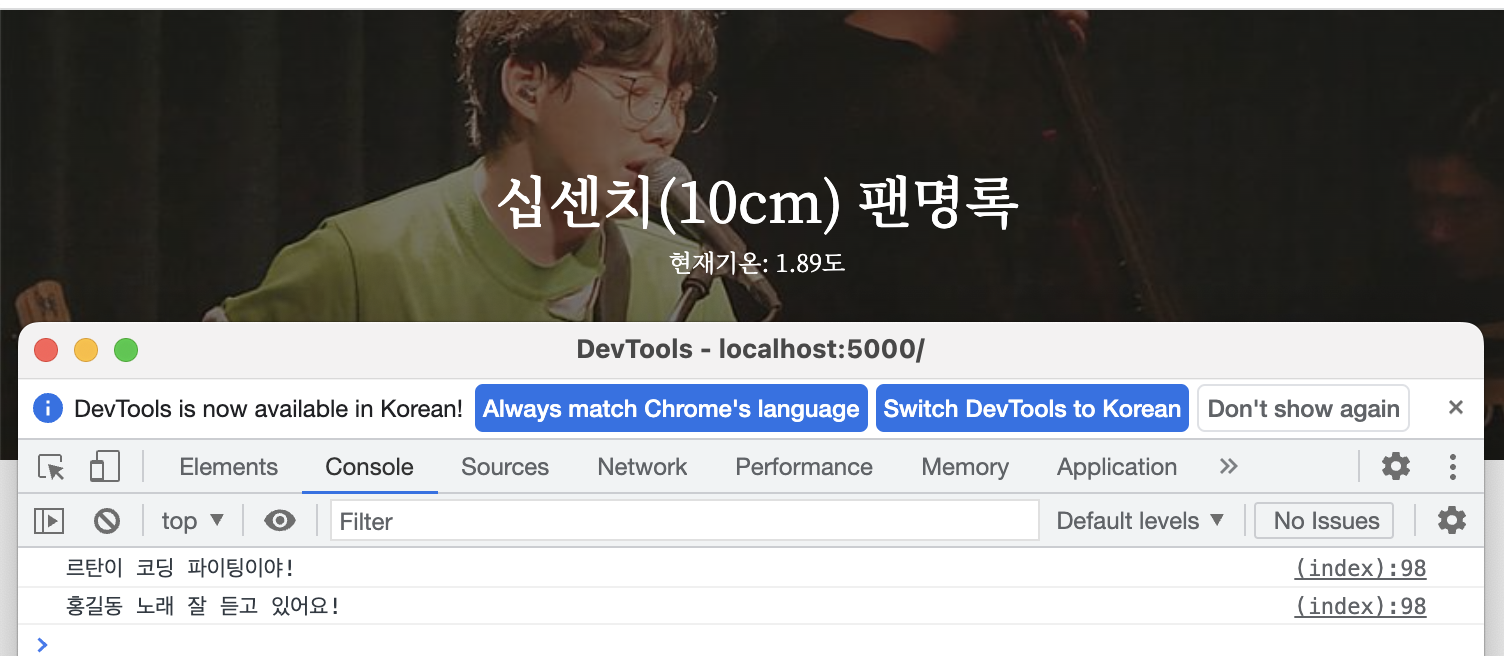Image resolution: width=1504 pixels, height=656 pixels.
Task: Open console settings gear icon
Action: pos(1451,520)
